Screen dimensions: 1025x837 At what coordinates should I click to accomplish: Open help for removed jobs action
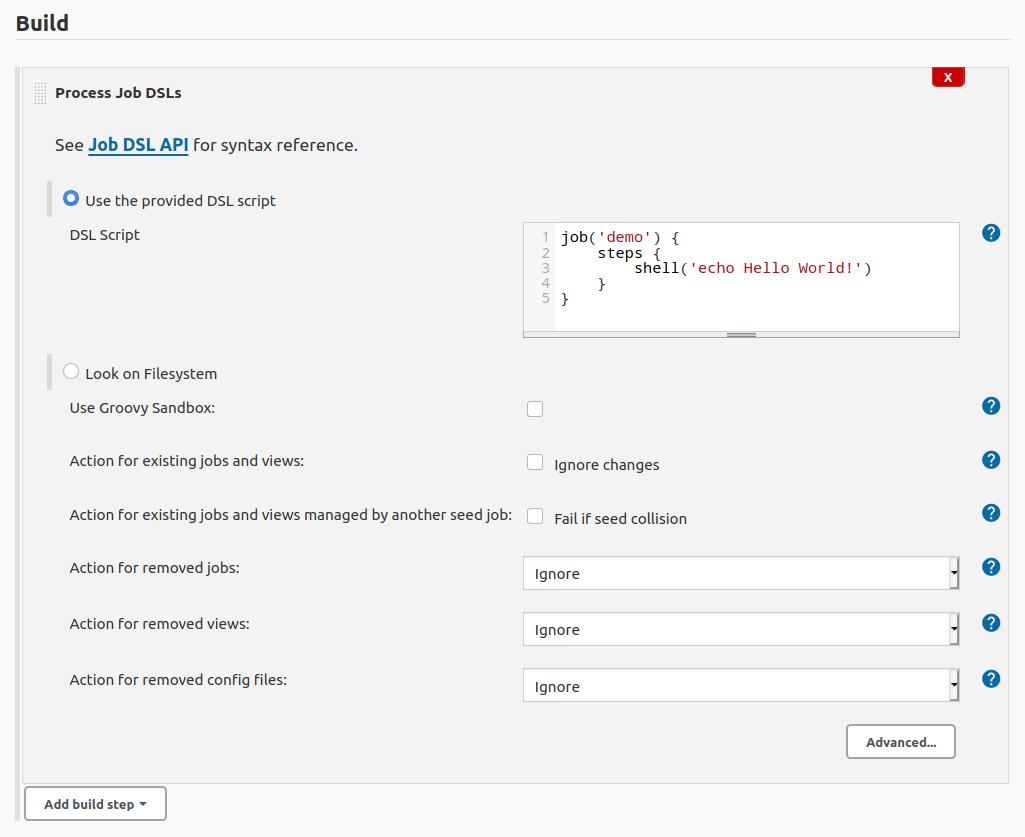click(990, 567)
